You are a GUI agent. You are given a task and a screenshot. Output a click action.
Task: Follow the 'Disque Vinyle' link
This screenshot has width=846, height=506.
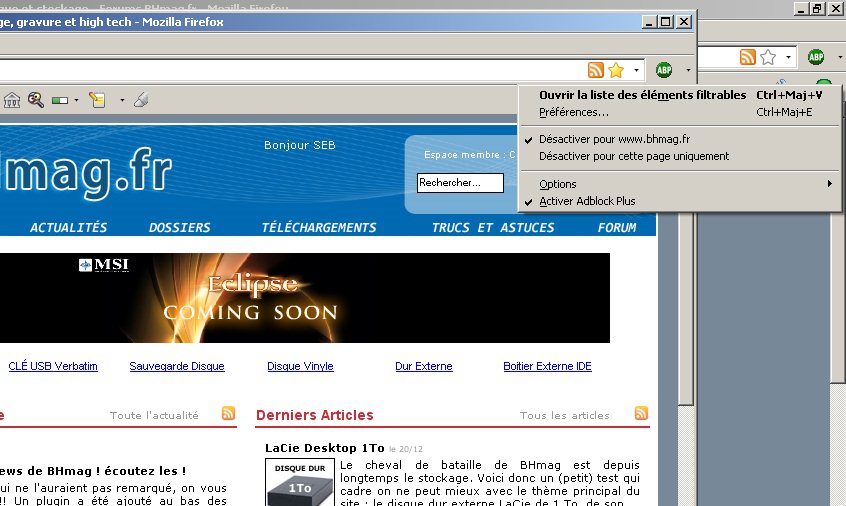pos(301,366)
